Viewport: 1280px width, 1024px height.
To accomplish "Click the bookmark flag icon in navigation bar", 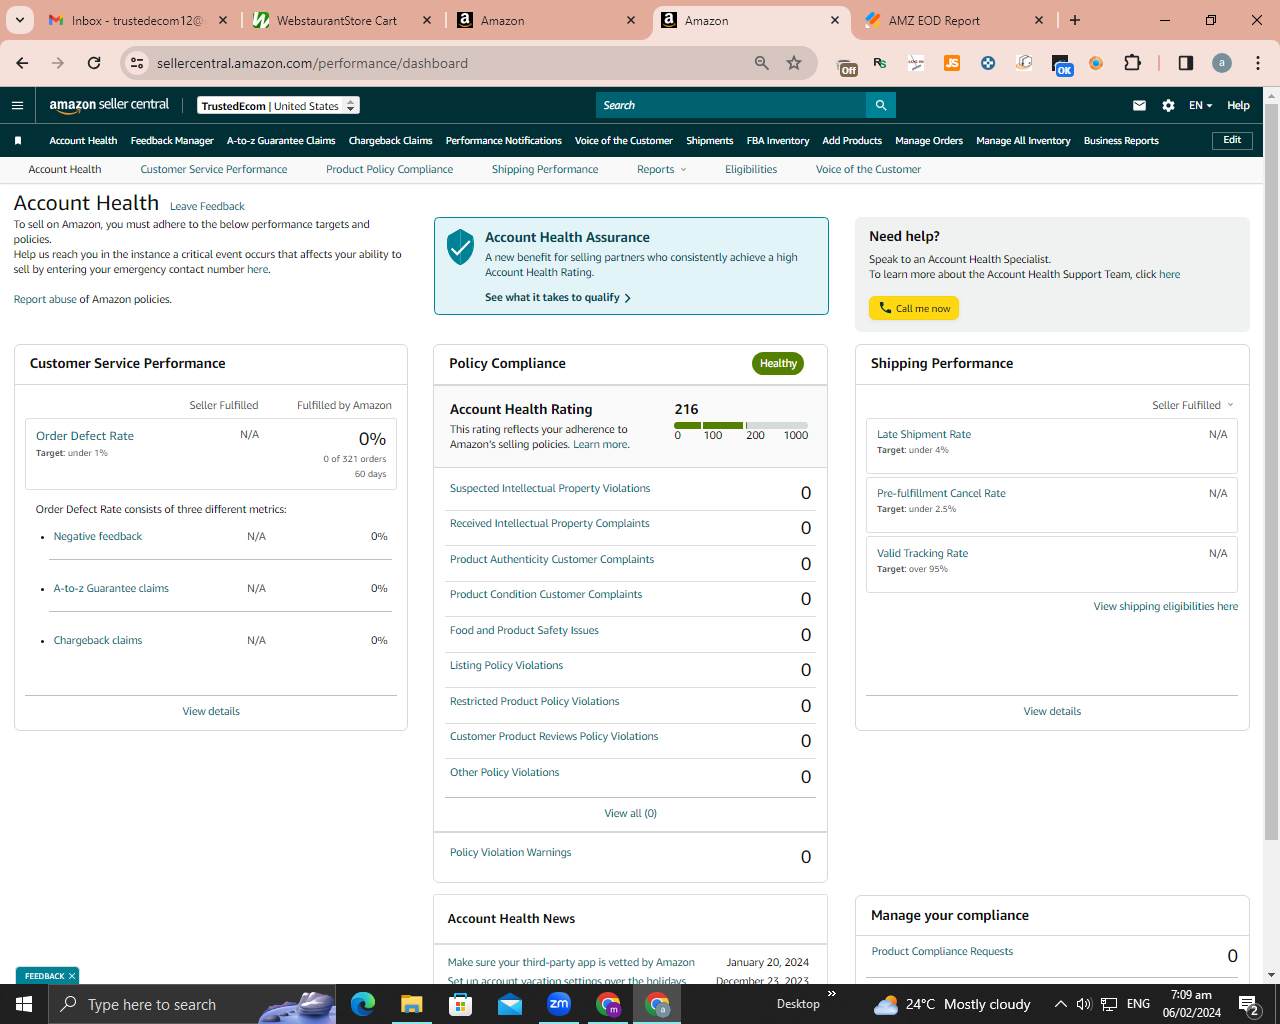I will tap(18, 141).
